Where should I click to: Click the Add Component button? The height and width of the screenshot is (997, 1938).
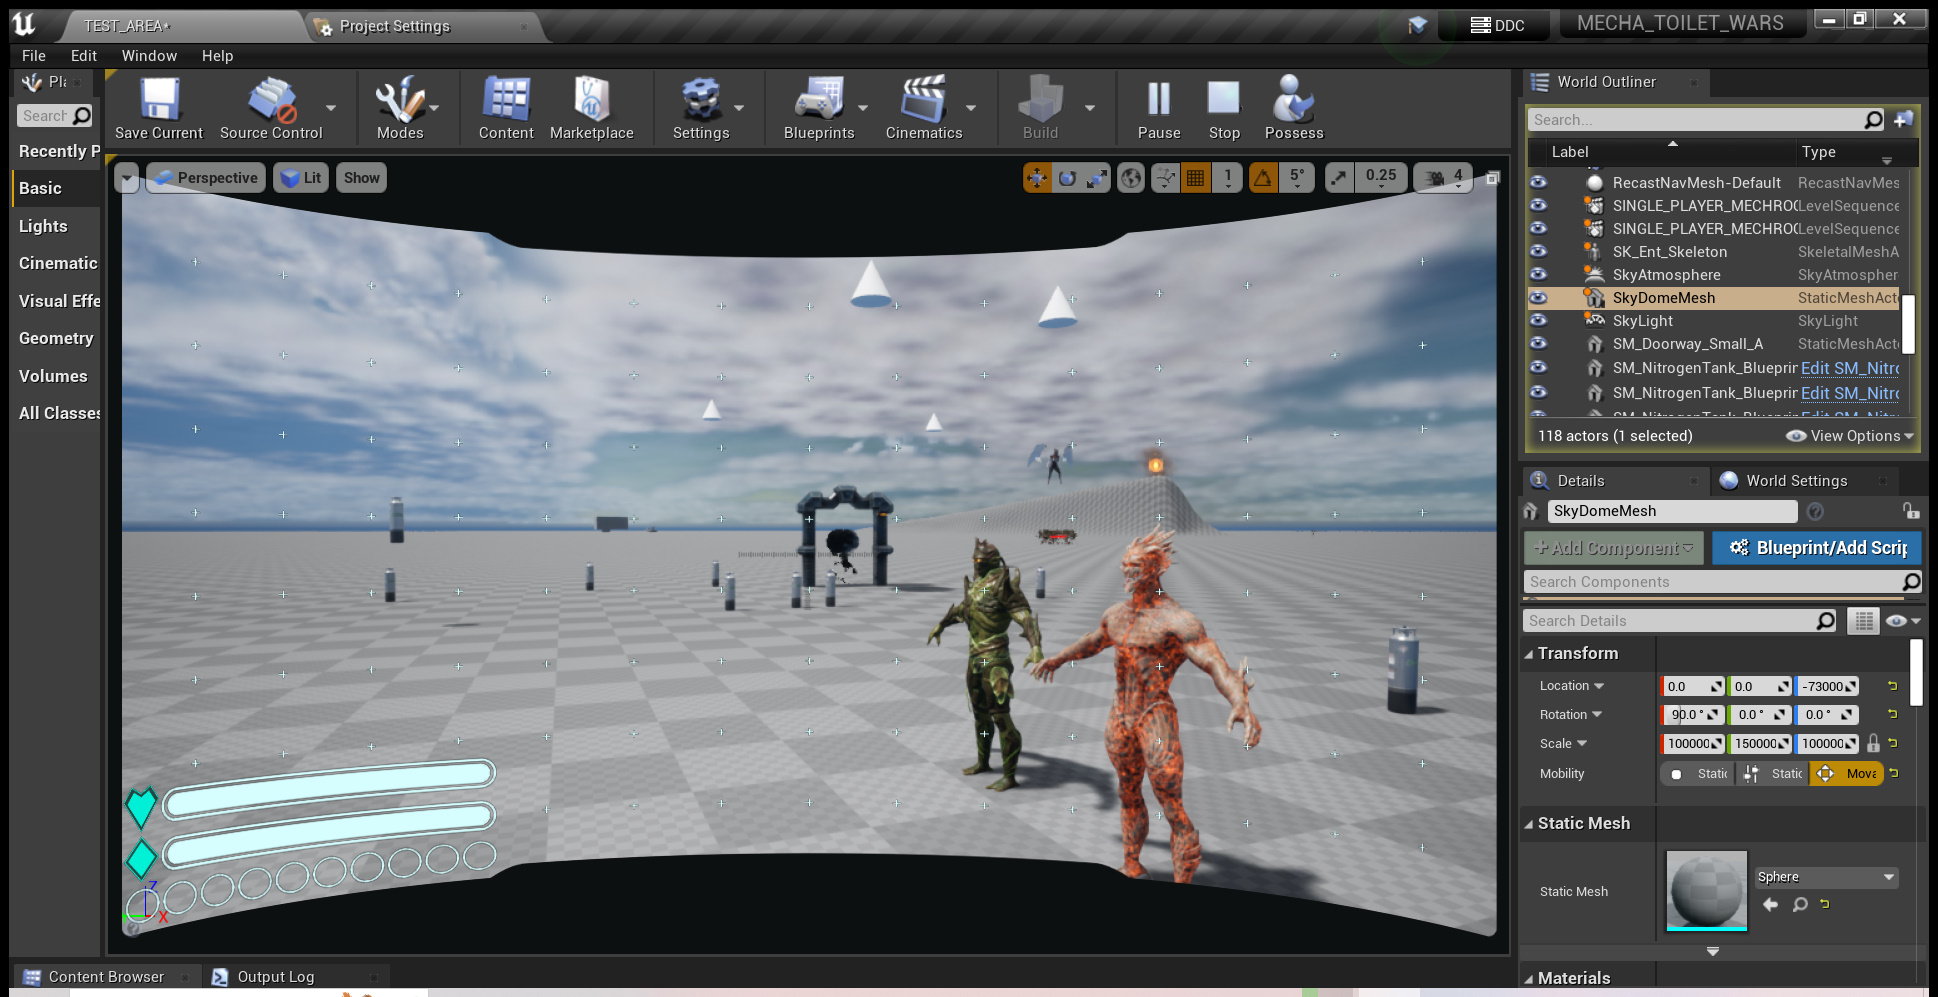[x=1613, y=548]
